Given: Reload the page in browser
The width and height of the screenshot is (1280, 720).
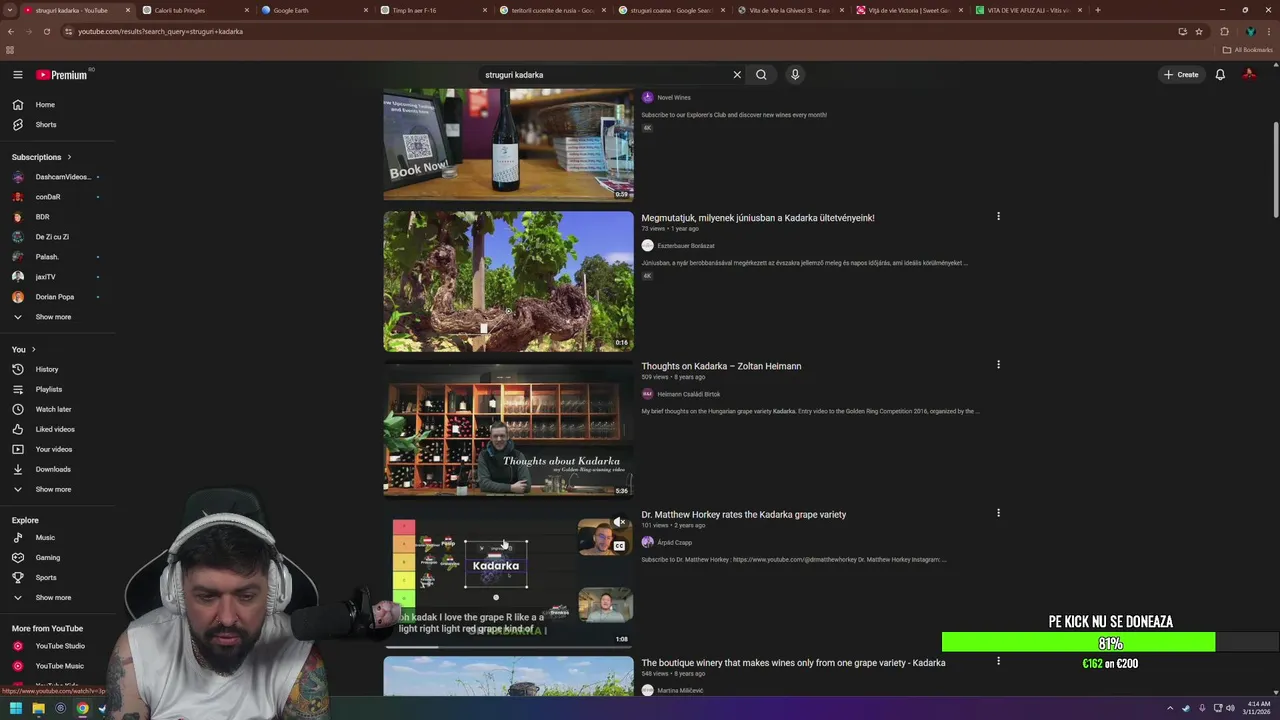Looking at the screenshot, I should tap(46, 31).
